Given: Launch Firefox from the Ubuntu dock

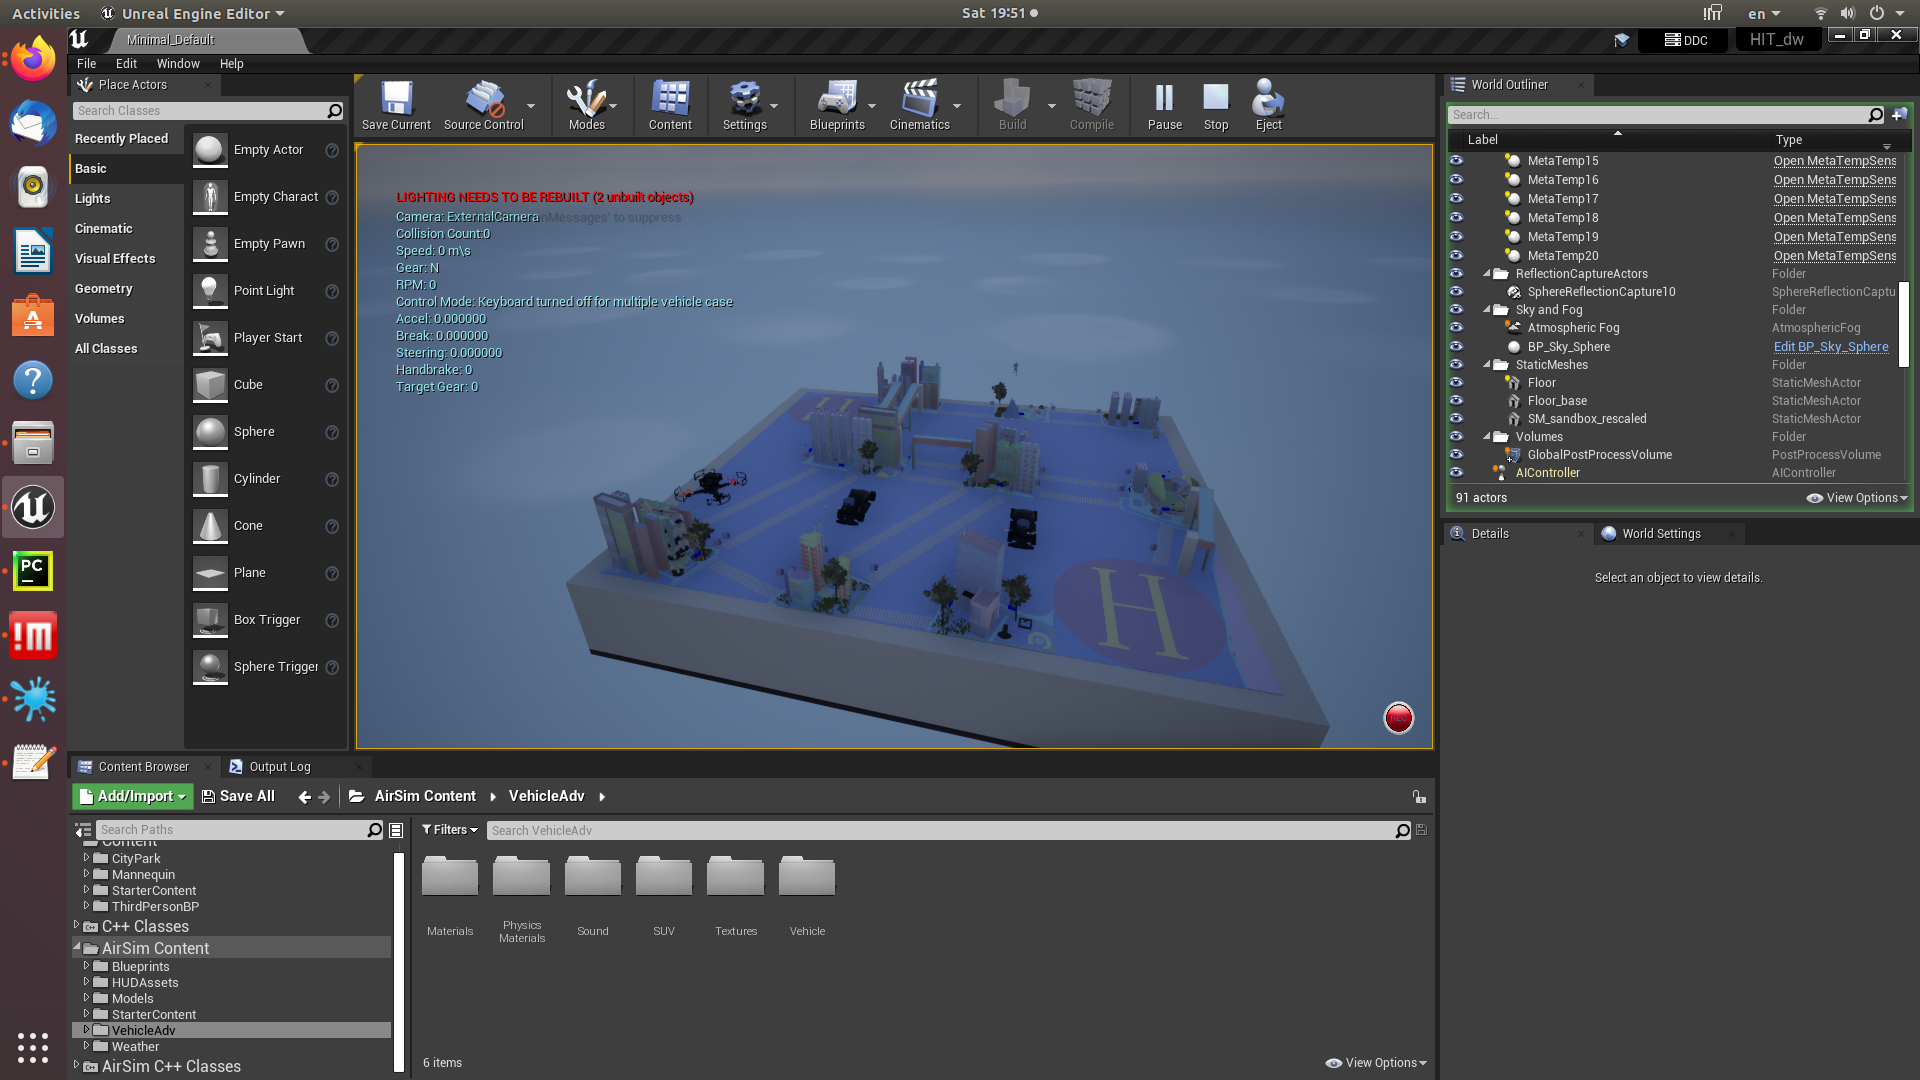Looking at the screenshot, I should click(x=33, y=60).
